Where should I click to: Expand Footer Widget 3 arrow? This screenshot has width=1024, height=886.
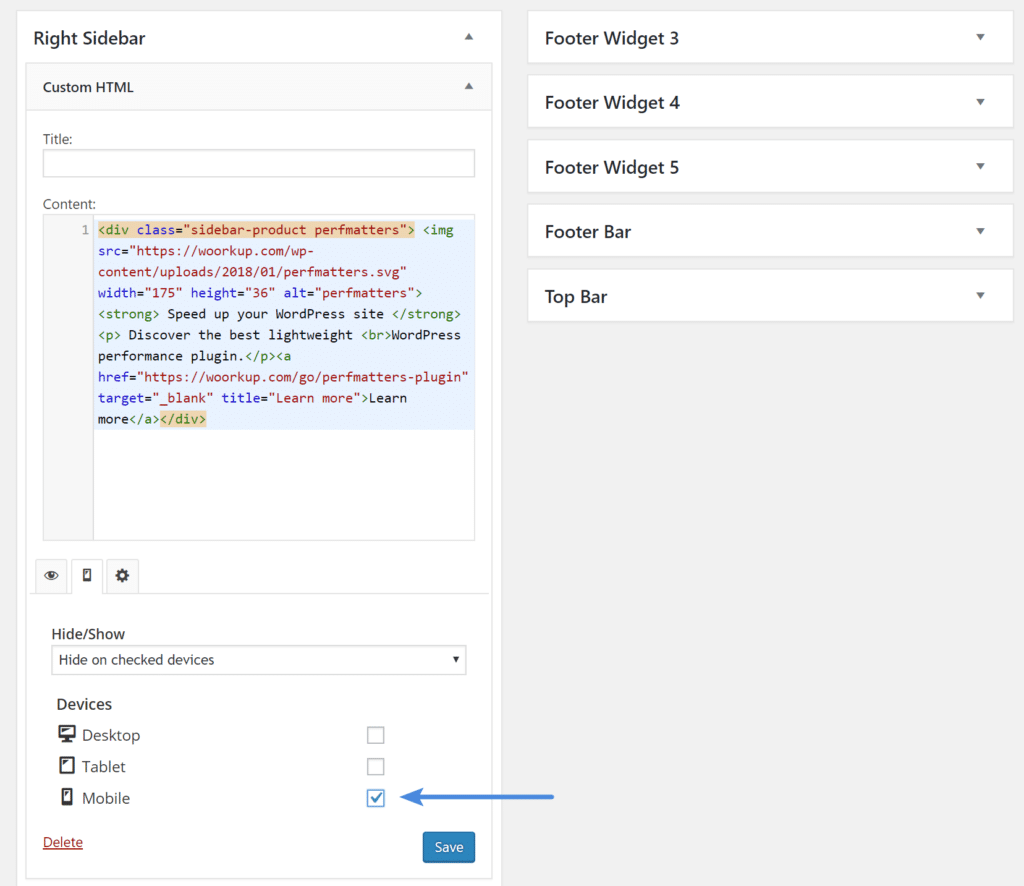tap(980, 37)
